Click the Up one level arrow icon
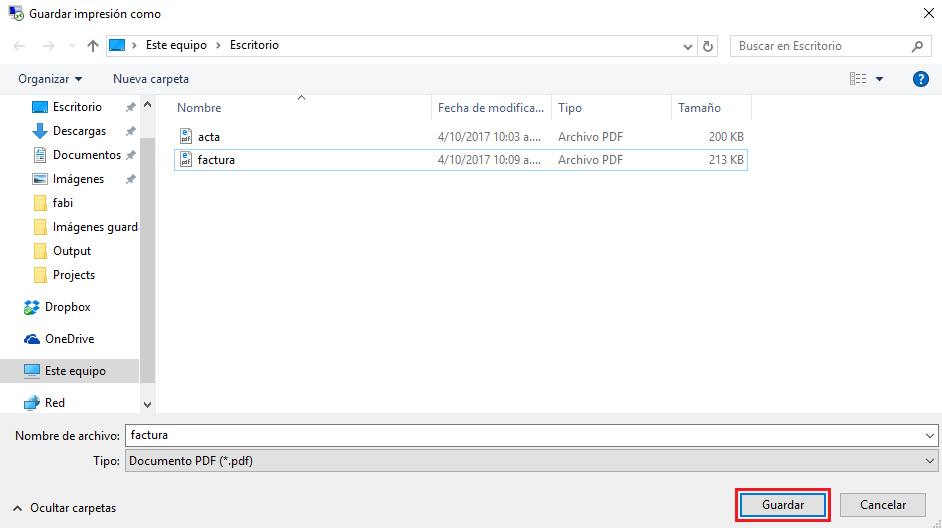 coord(93,46)
